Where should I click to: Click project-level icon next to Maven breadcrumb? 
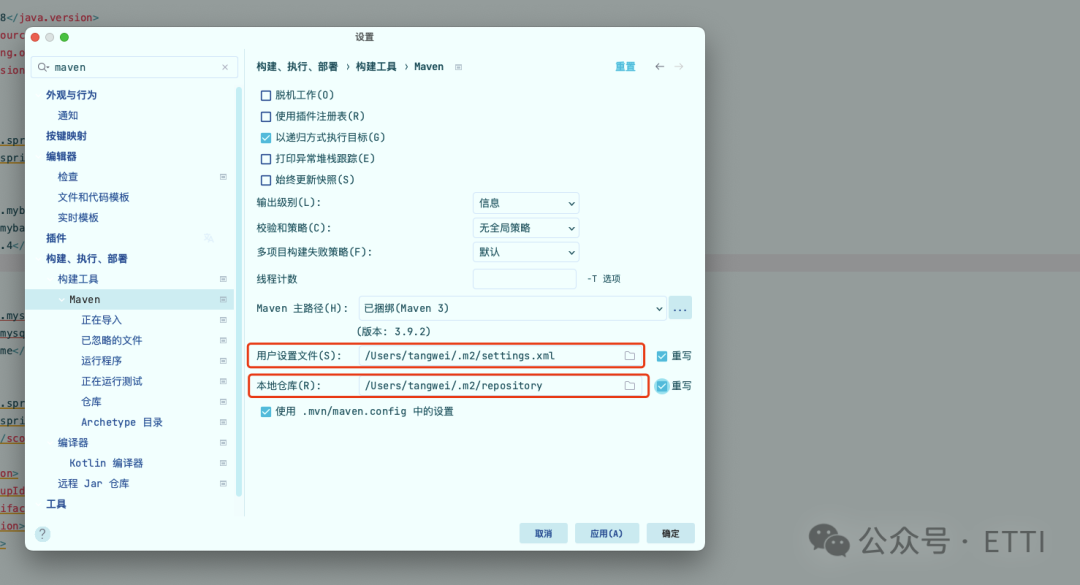458,67
